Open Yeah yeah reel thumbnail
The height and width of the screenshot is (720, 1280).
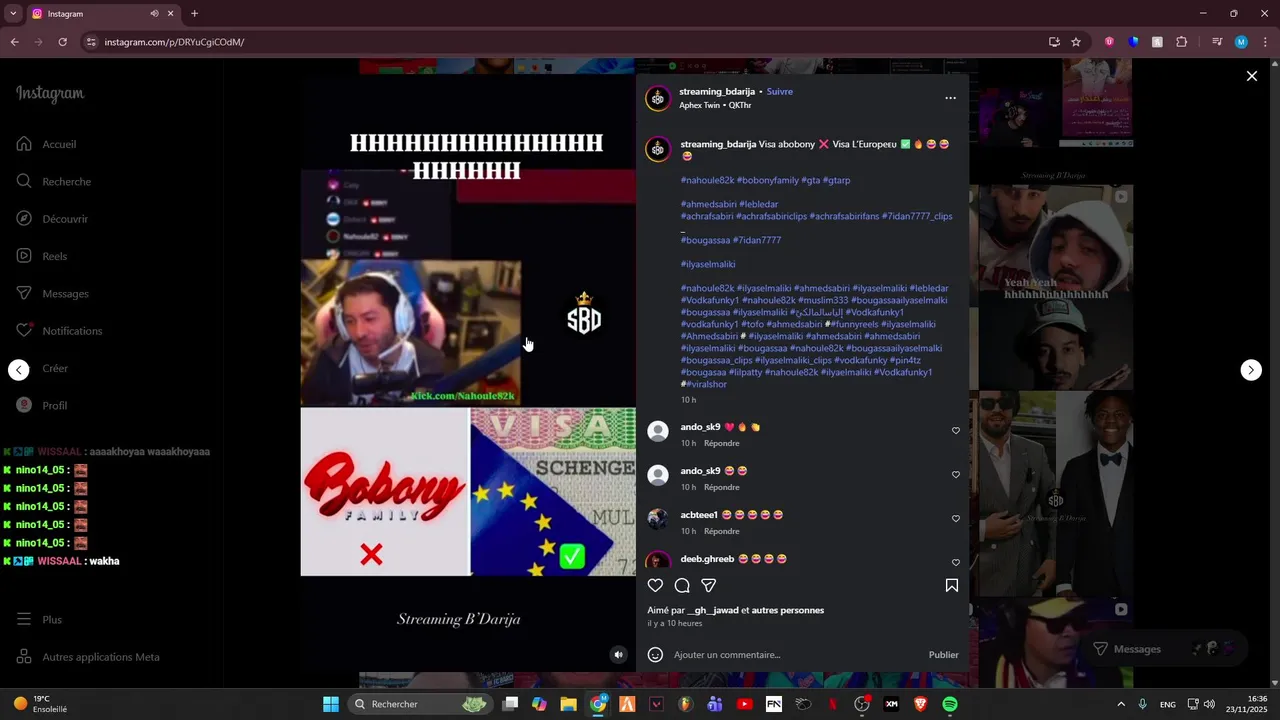(x=1056, y=285)
